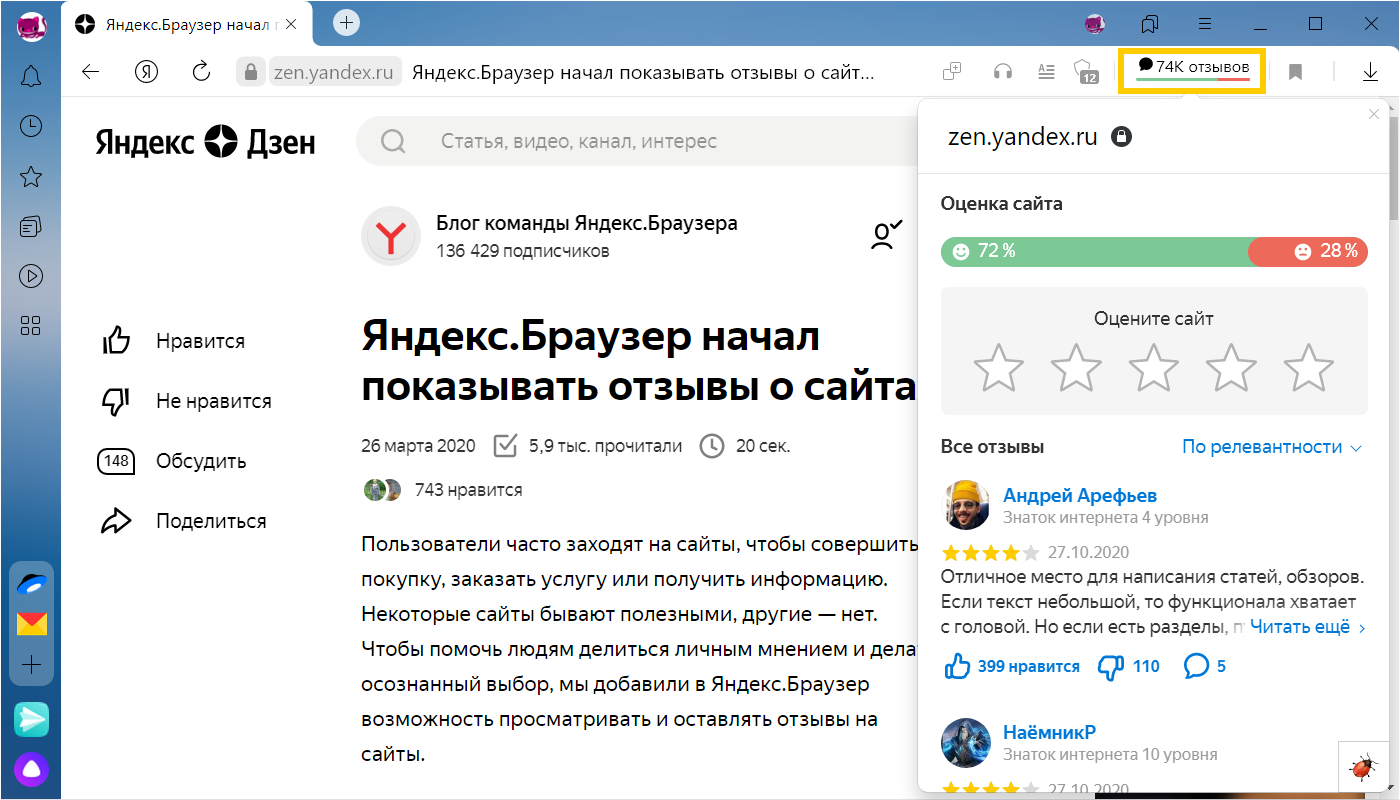Open notifications bell in sidebar
The image size is (1400, 800).
pos(31,76)
